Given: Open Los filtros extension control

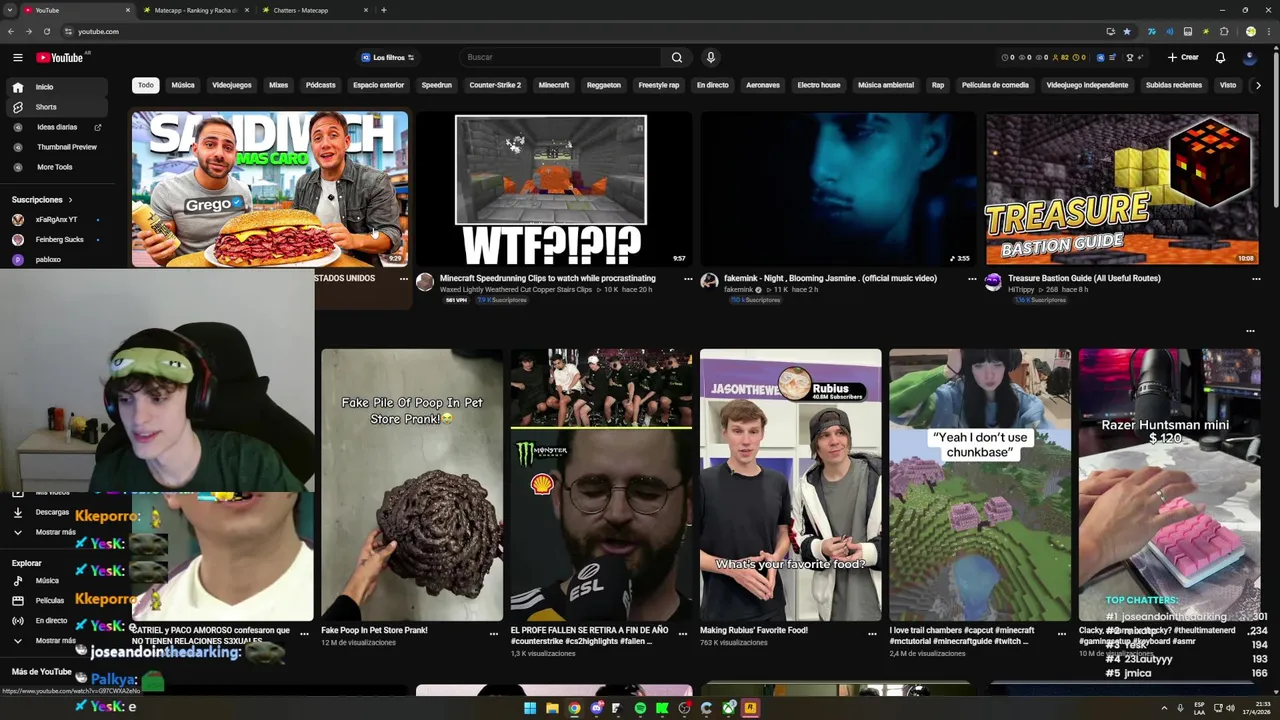Looking at the screenshot, I should point(387,57).
